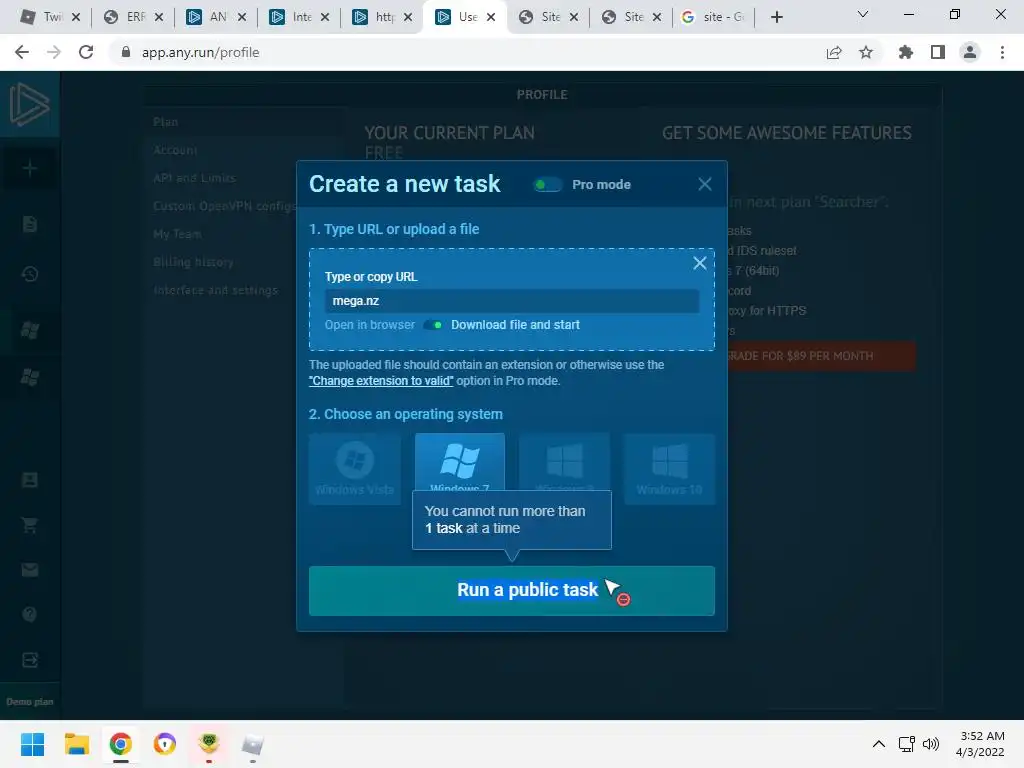Open the document reports sidebar icon

[x=29, y=224]
